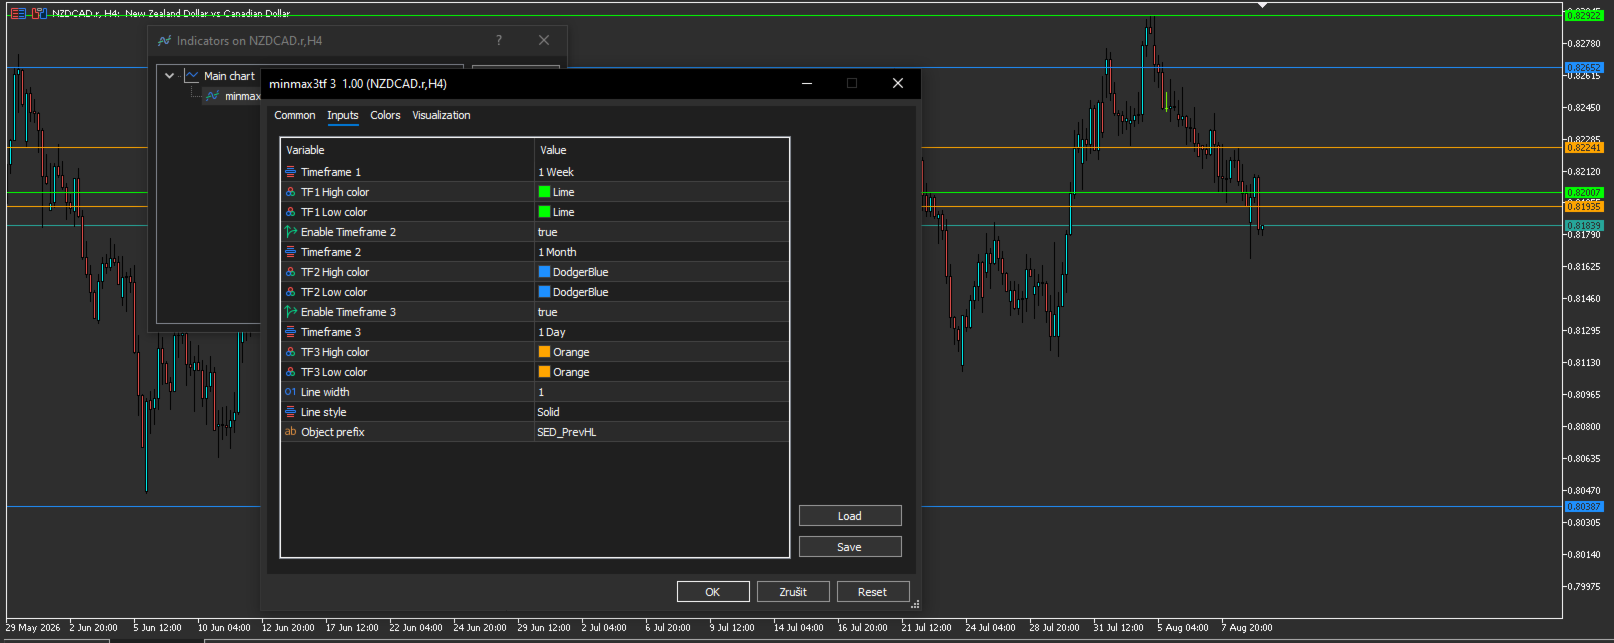Click the Enable Timeframe 2 row icon
Screen dimensions: 1614x643
(x=291, y=232)
